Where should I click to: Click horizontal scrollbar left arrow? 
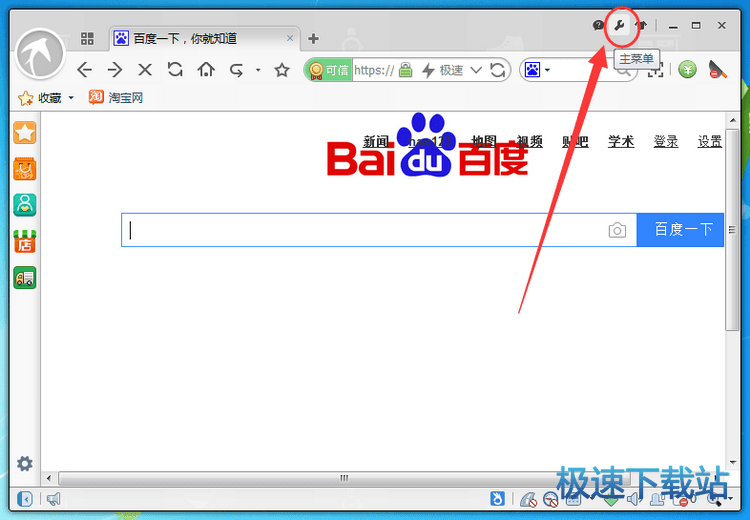[x=49, y=478]
